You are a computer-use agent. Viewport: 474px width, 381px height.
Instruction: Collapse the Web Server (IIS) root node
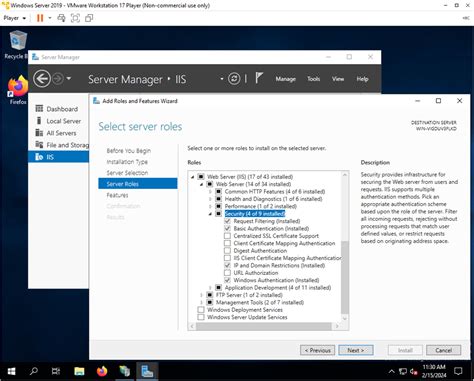(x=192, y=177)
